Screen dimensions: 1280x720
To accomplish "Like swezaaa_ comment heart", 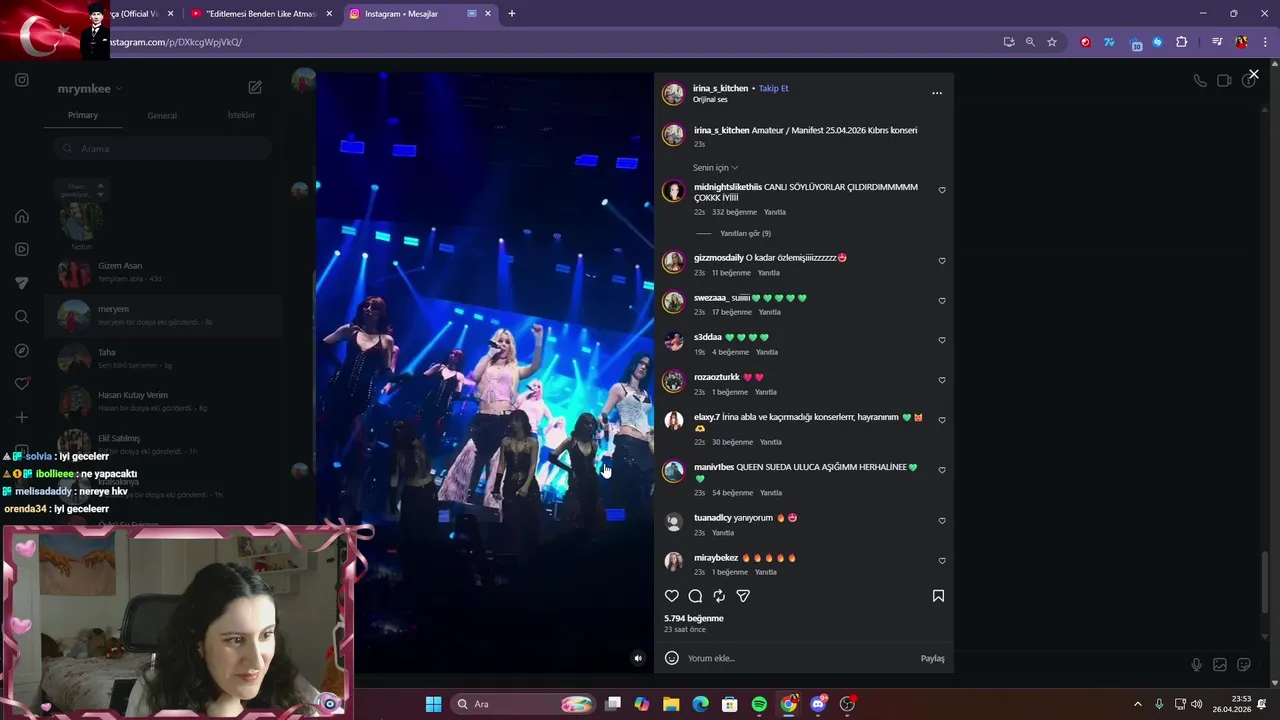I will pos(942,301).
